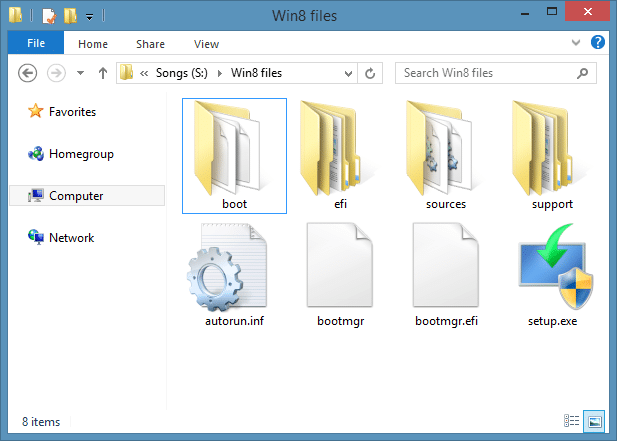Select the bootmgr.efi file icon
This screenshot has width=617, height=441.
pyautogui.click(x=446, y=265)
